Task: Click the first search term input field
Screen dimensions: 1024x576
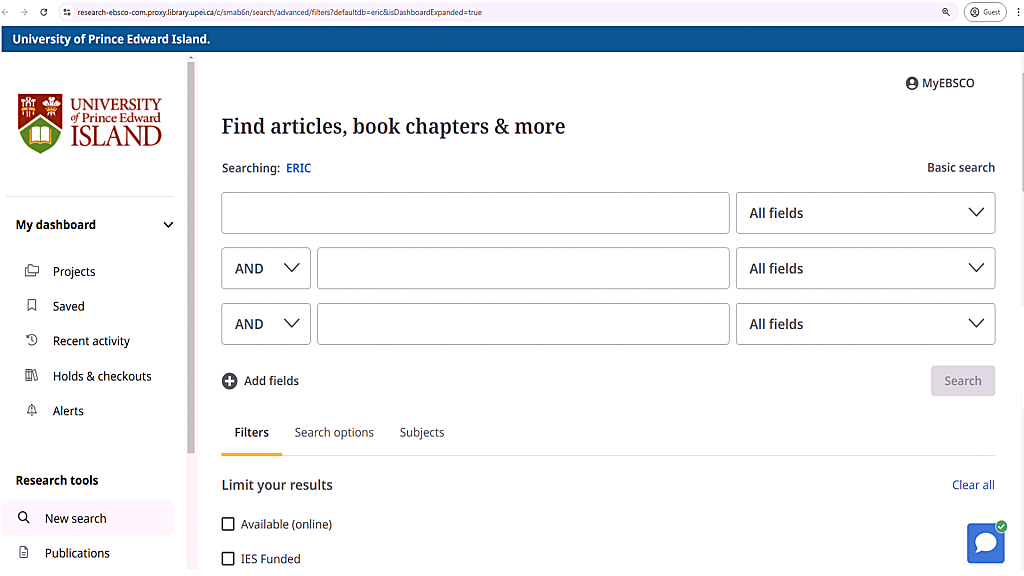Action: [x=475, y=213]
